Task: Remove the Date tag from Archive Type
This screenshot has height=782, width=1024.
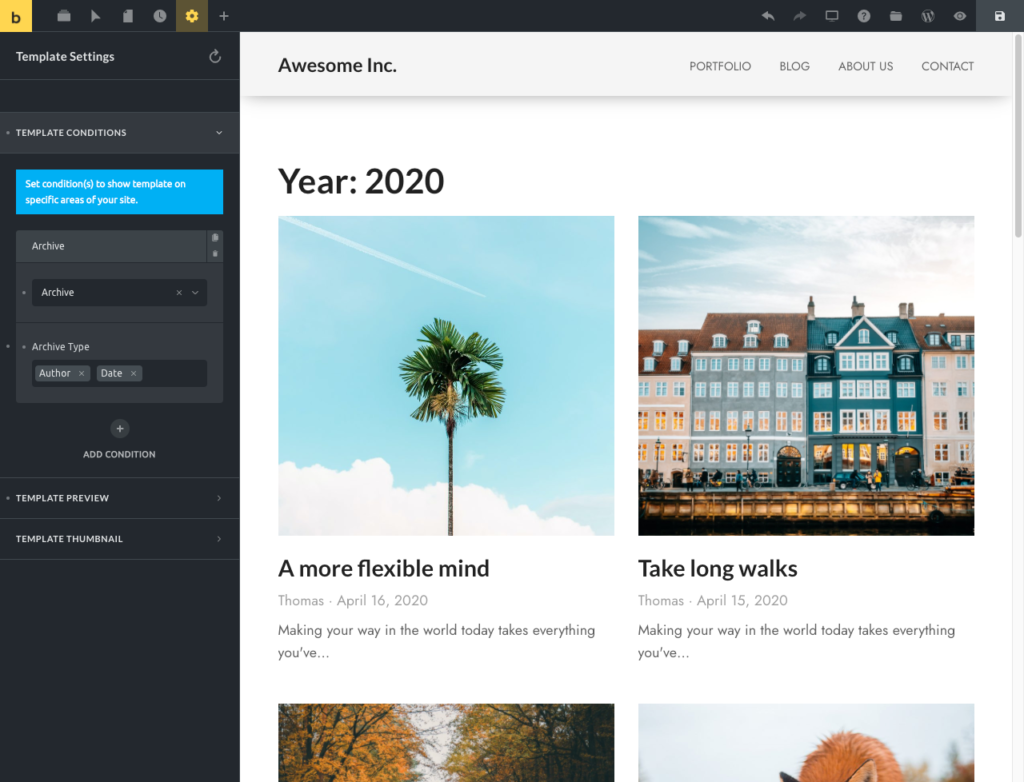Action: [x=133, y=374]
